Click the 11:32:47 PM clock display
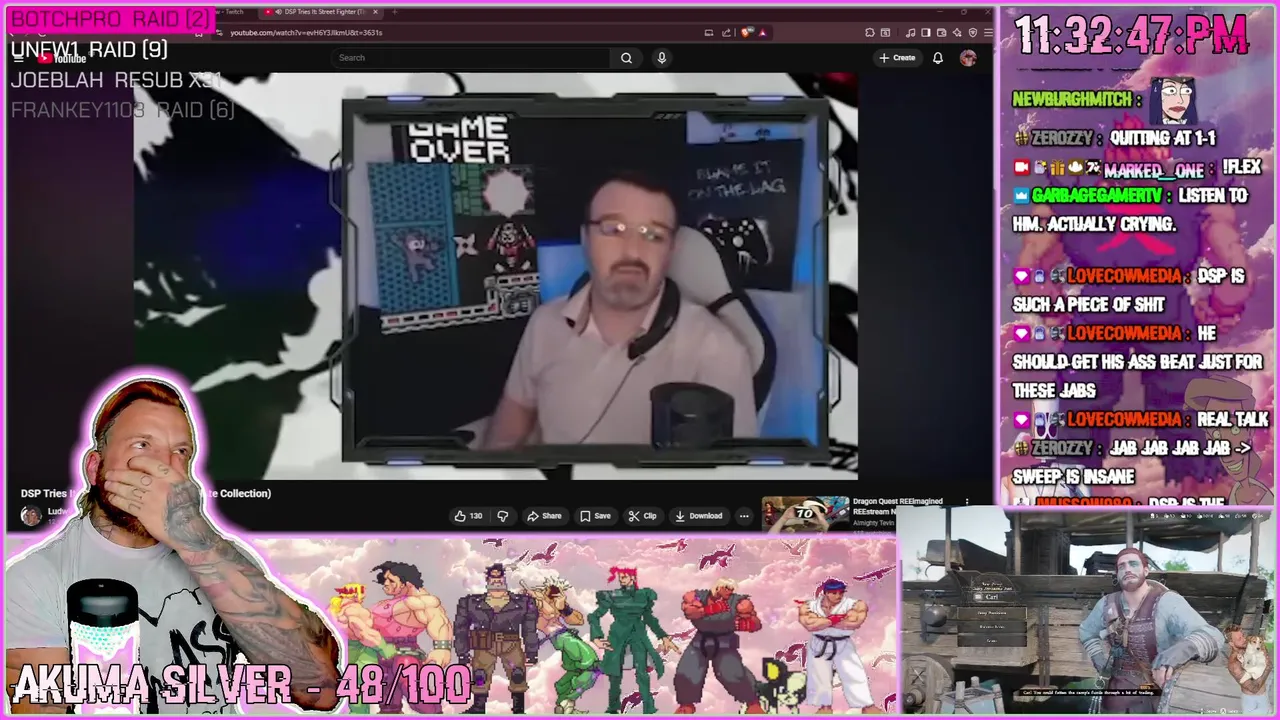1280x720 pixels. point(1132,36)
